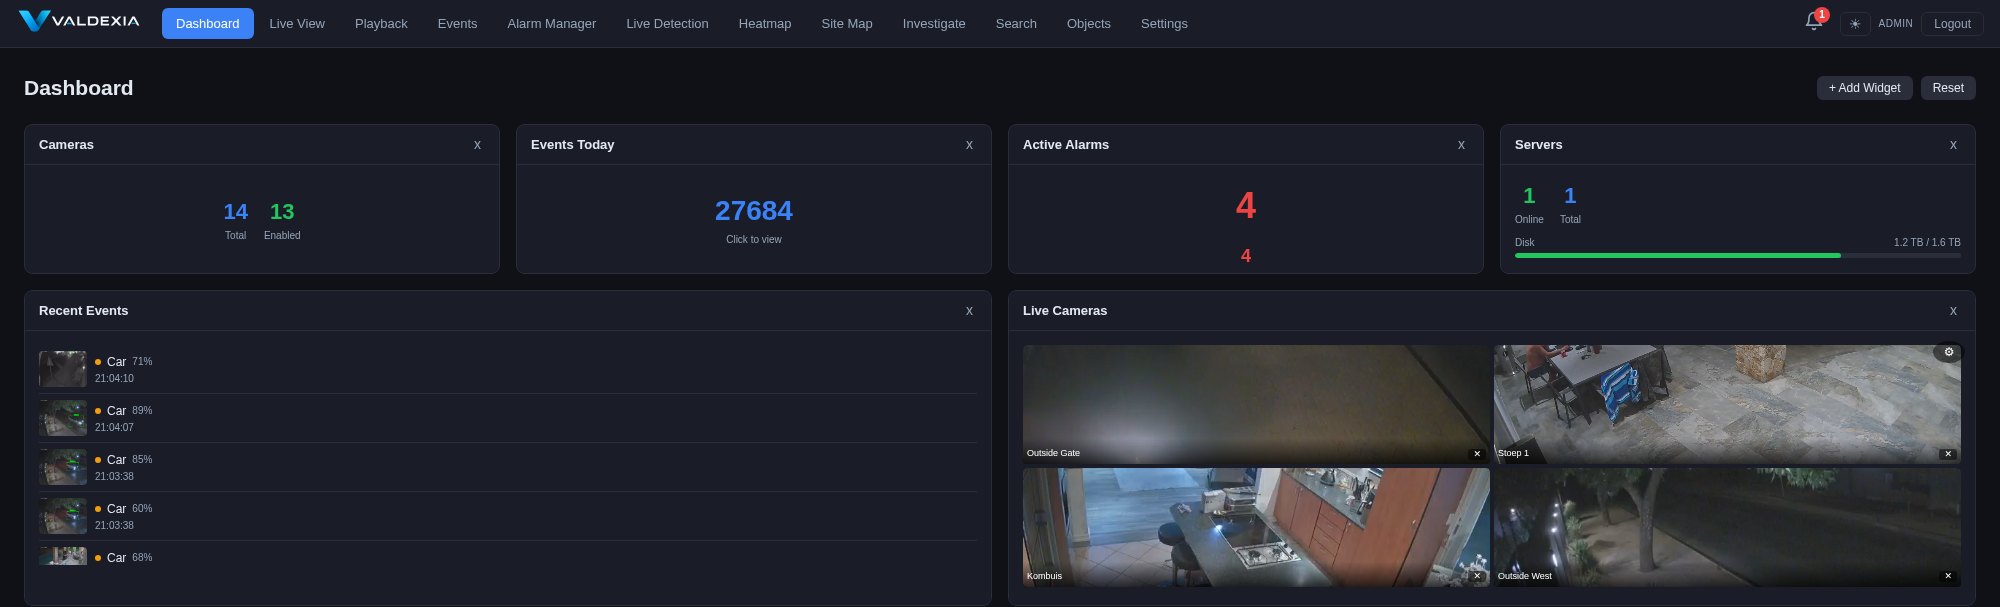Click event time 21:04:10
2000x607 pixels.
pyautogui.click(x=114, y=379)
